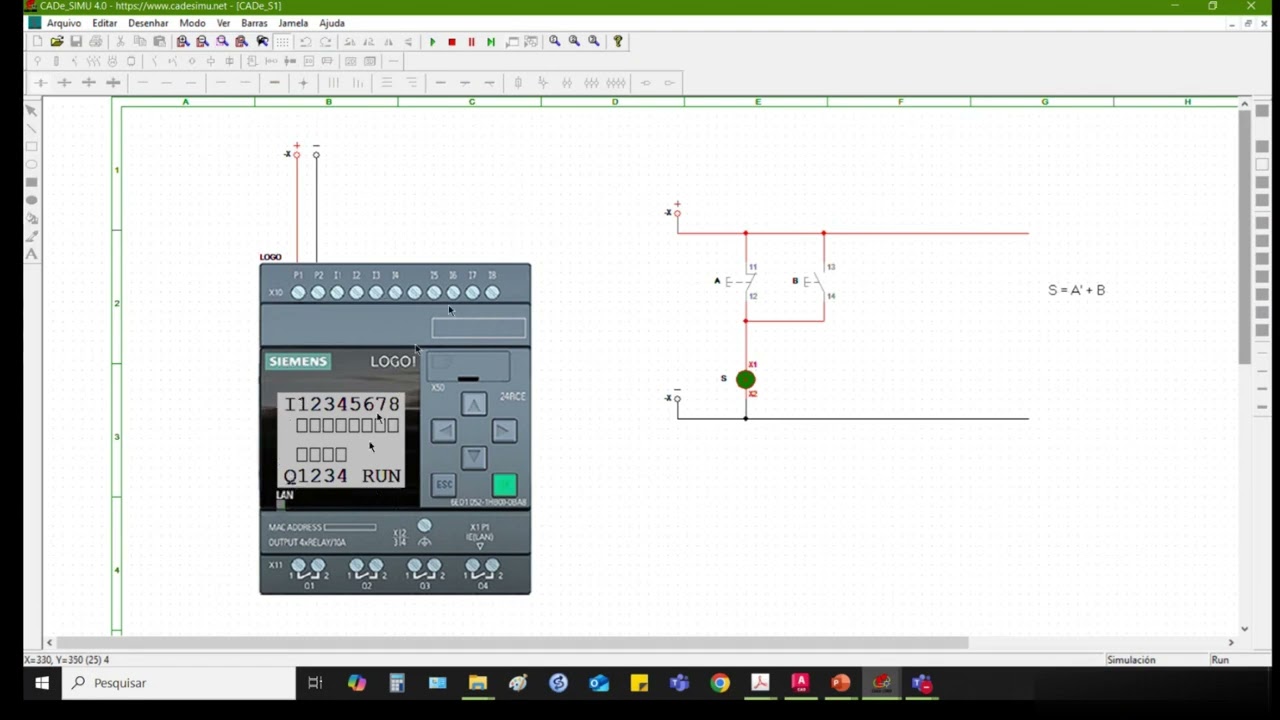Toggle the grid display icon
The width and height of the screenshot is (1280, 720).
(x=283, y=42)
